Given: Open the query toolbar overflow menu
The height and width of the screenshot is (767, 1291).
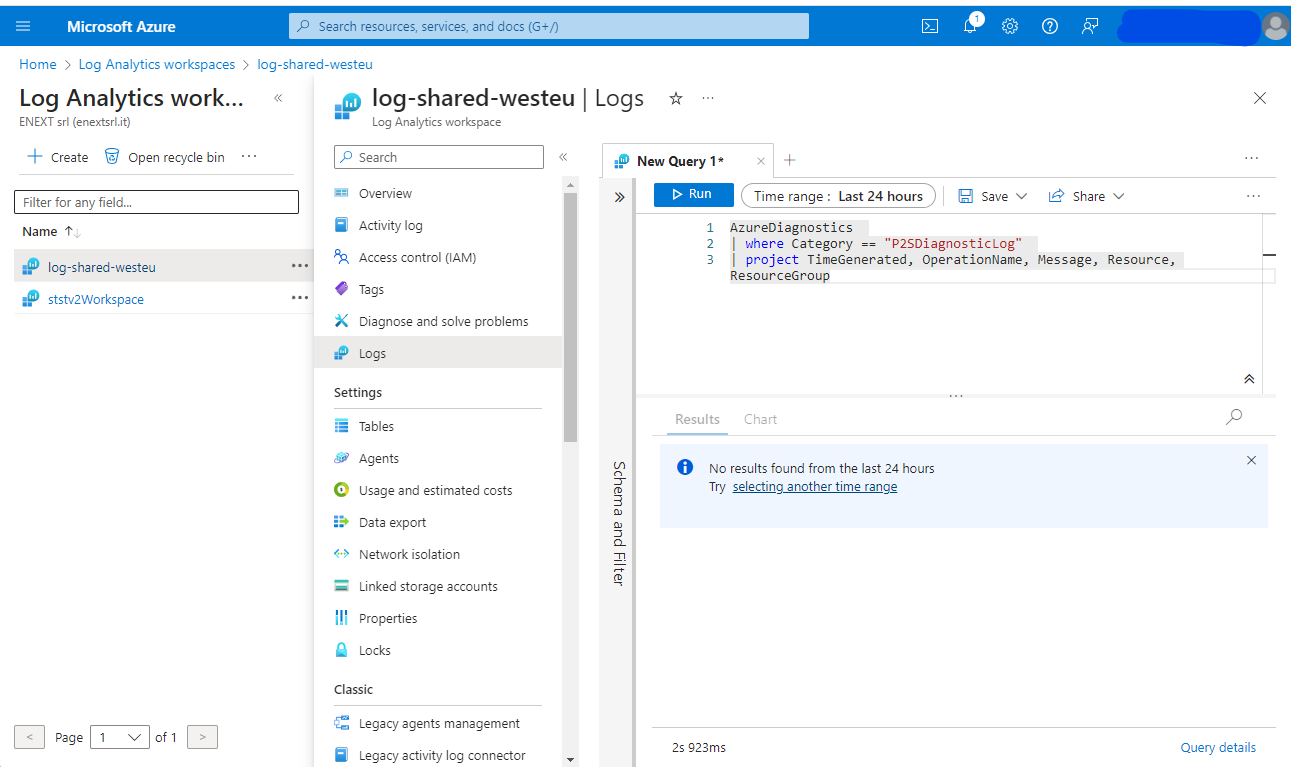Looking at the screenshot, I should pyautogui.click(x=1254, y=196).
